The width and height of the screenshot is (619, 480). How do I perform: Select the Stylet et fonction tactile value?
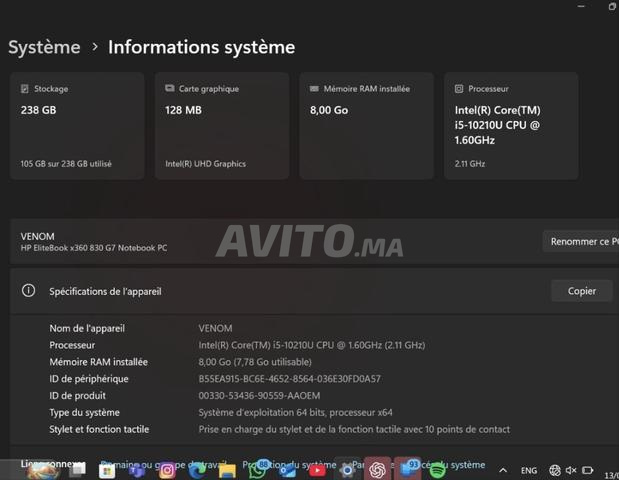click(x=354, y=429)
